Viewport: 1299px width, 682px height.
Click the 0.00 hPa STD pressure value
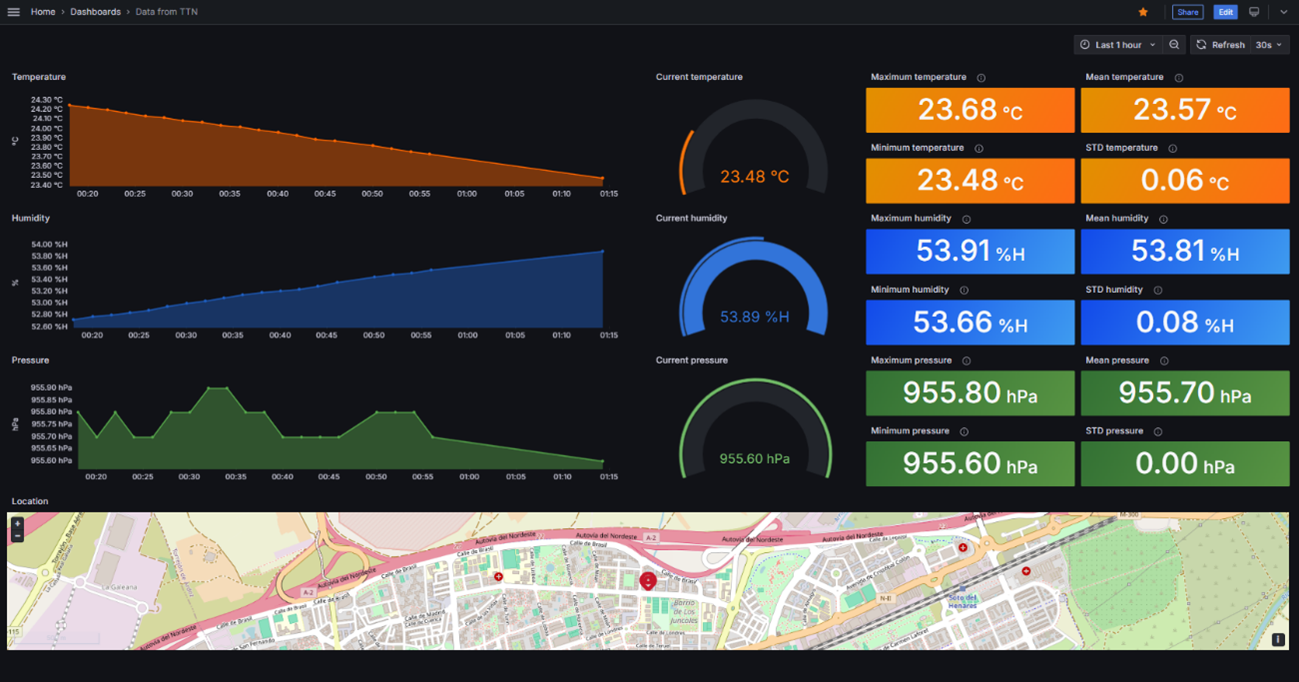click(1185, 464)
